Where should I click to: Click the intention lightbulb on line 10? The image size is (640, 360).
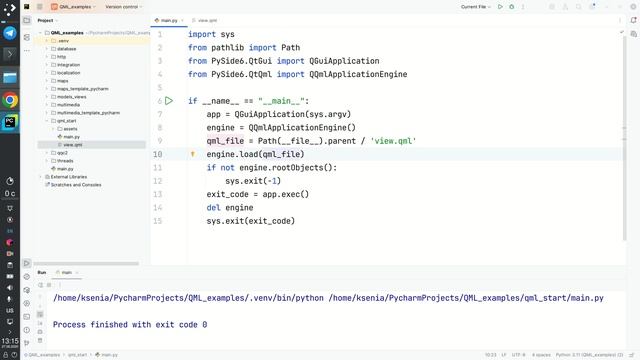193,154
